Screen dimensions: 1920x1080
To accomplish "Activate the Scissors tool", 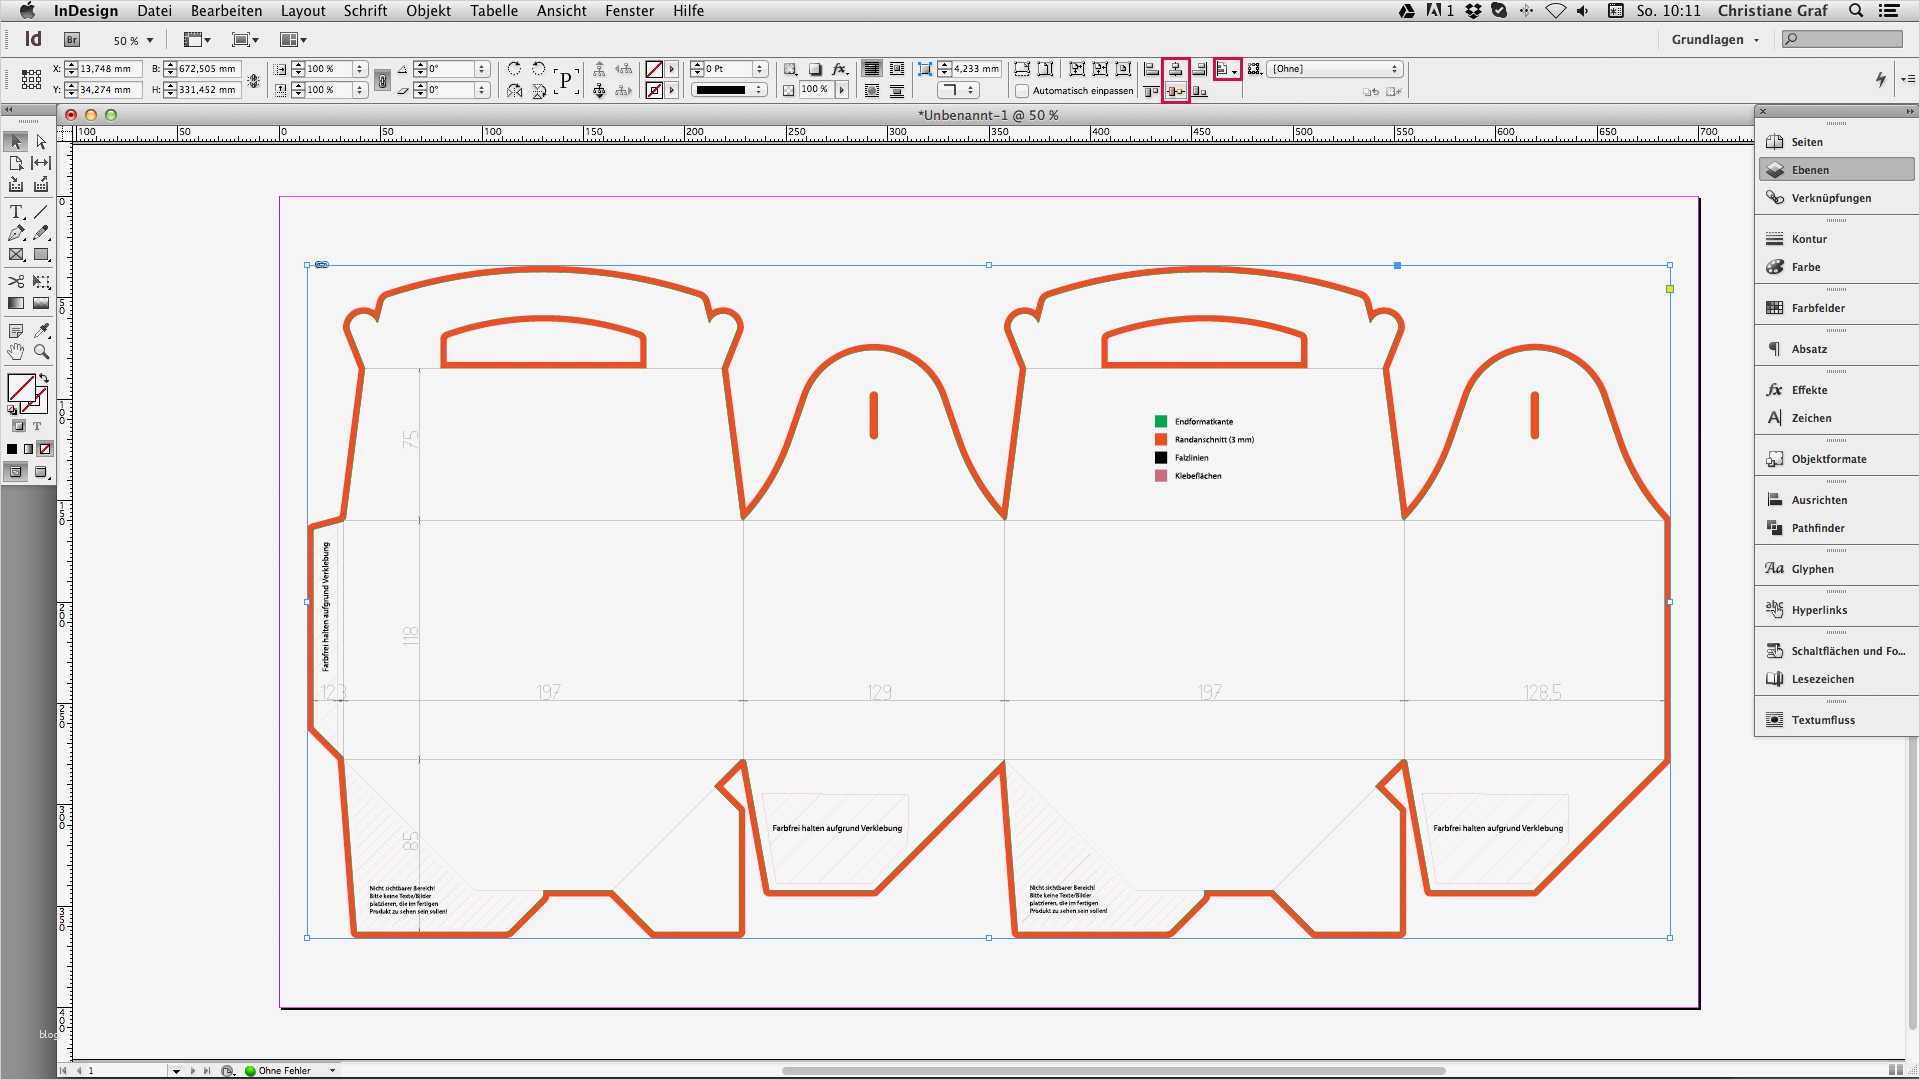I will tap(15, 282).
